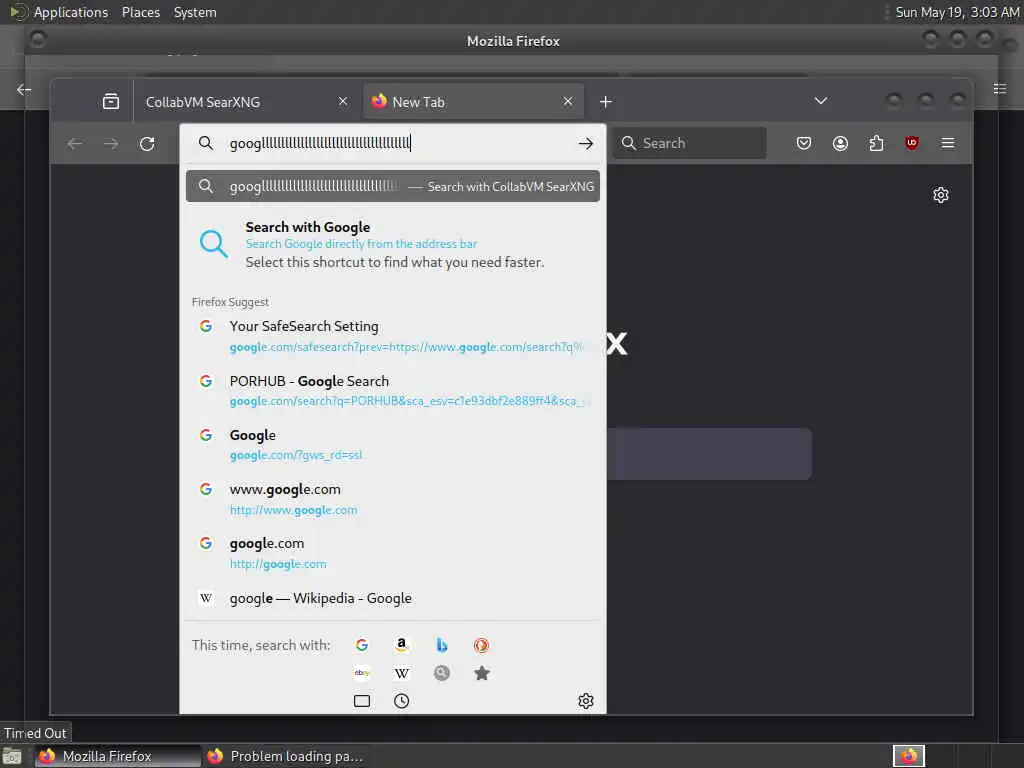Open the Firefox account icon
Viewport: 1024px width, 768px height.
point(840,143)
